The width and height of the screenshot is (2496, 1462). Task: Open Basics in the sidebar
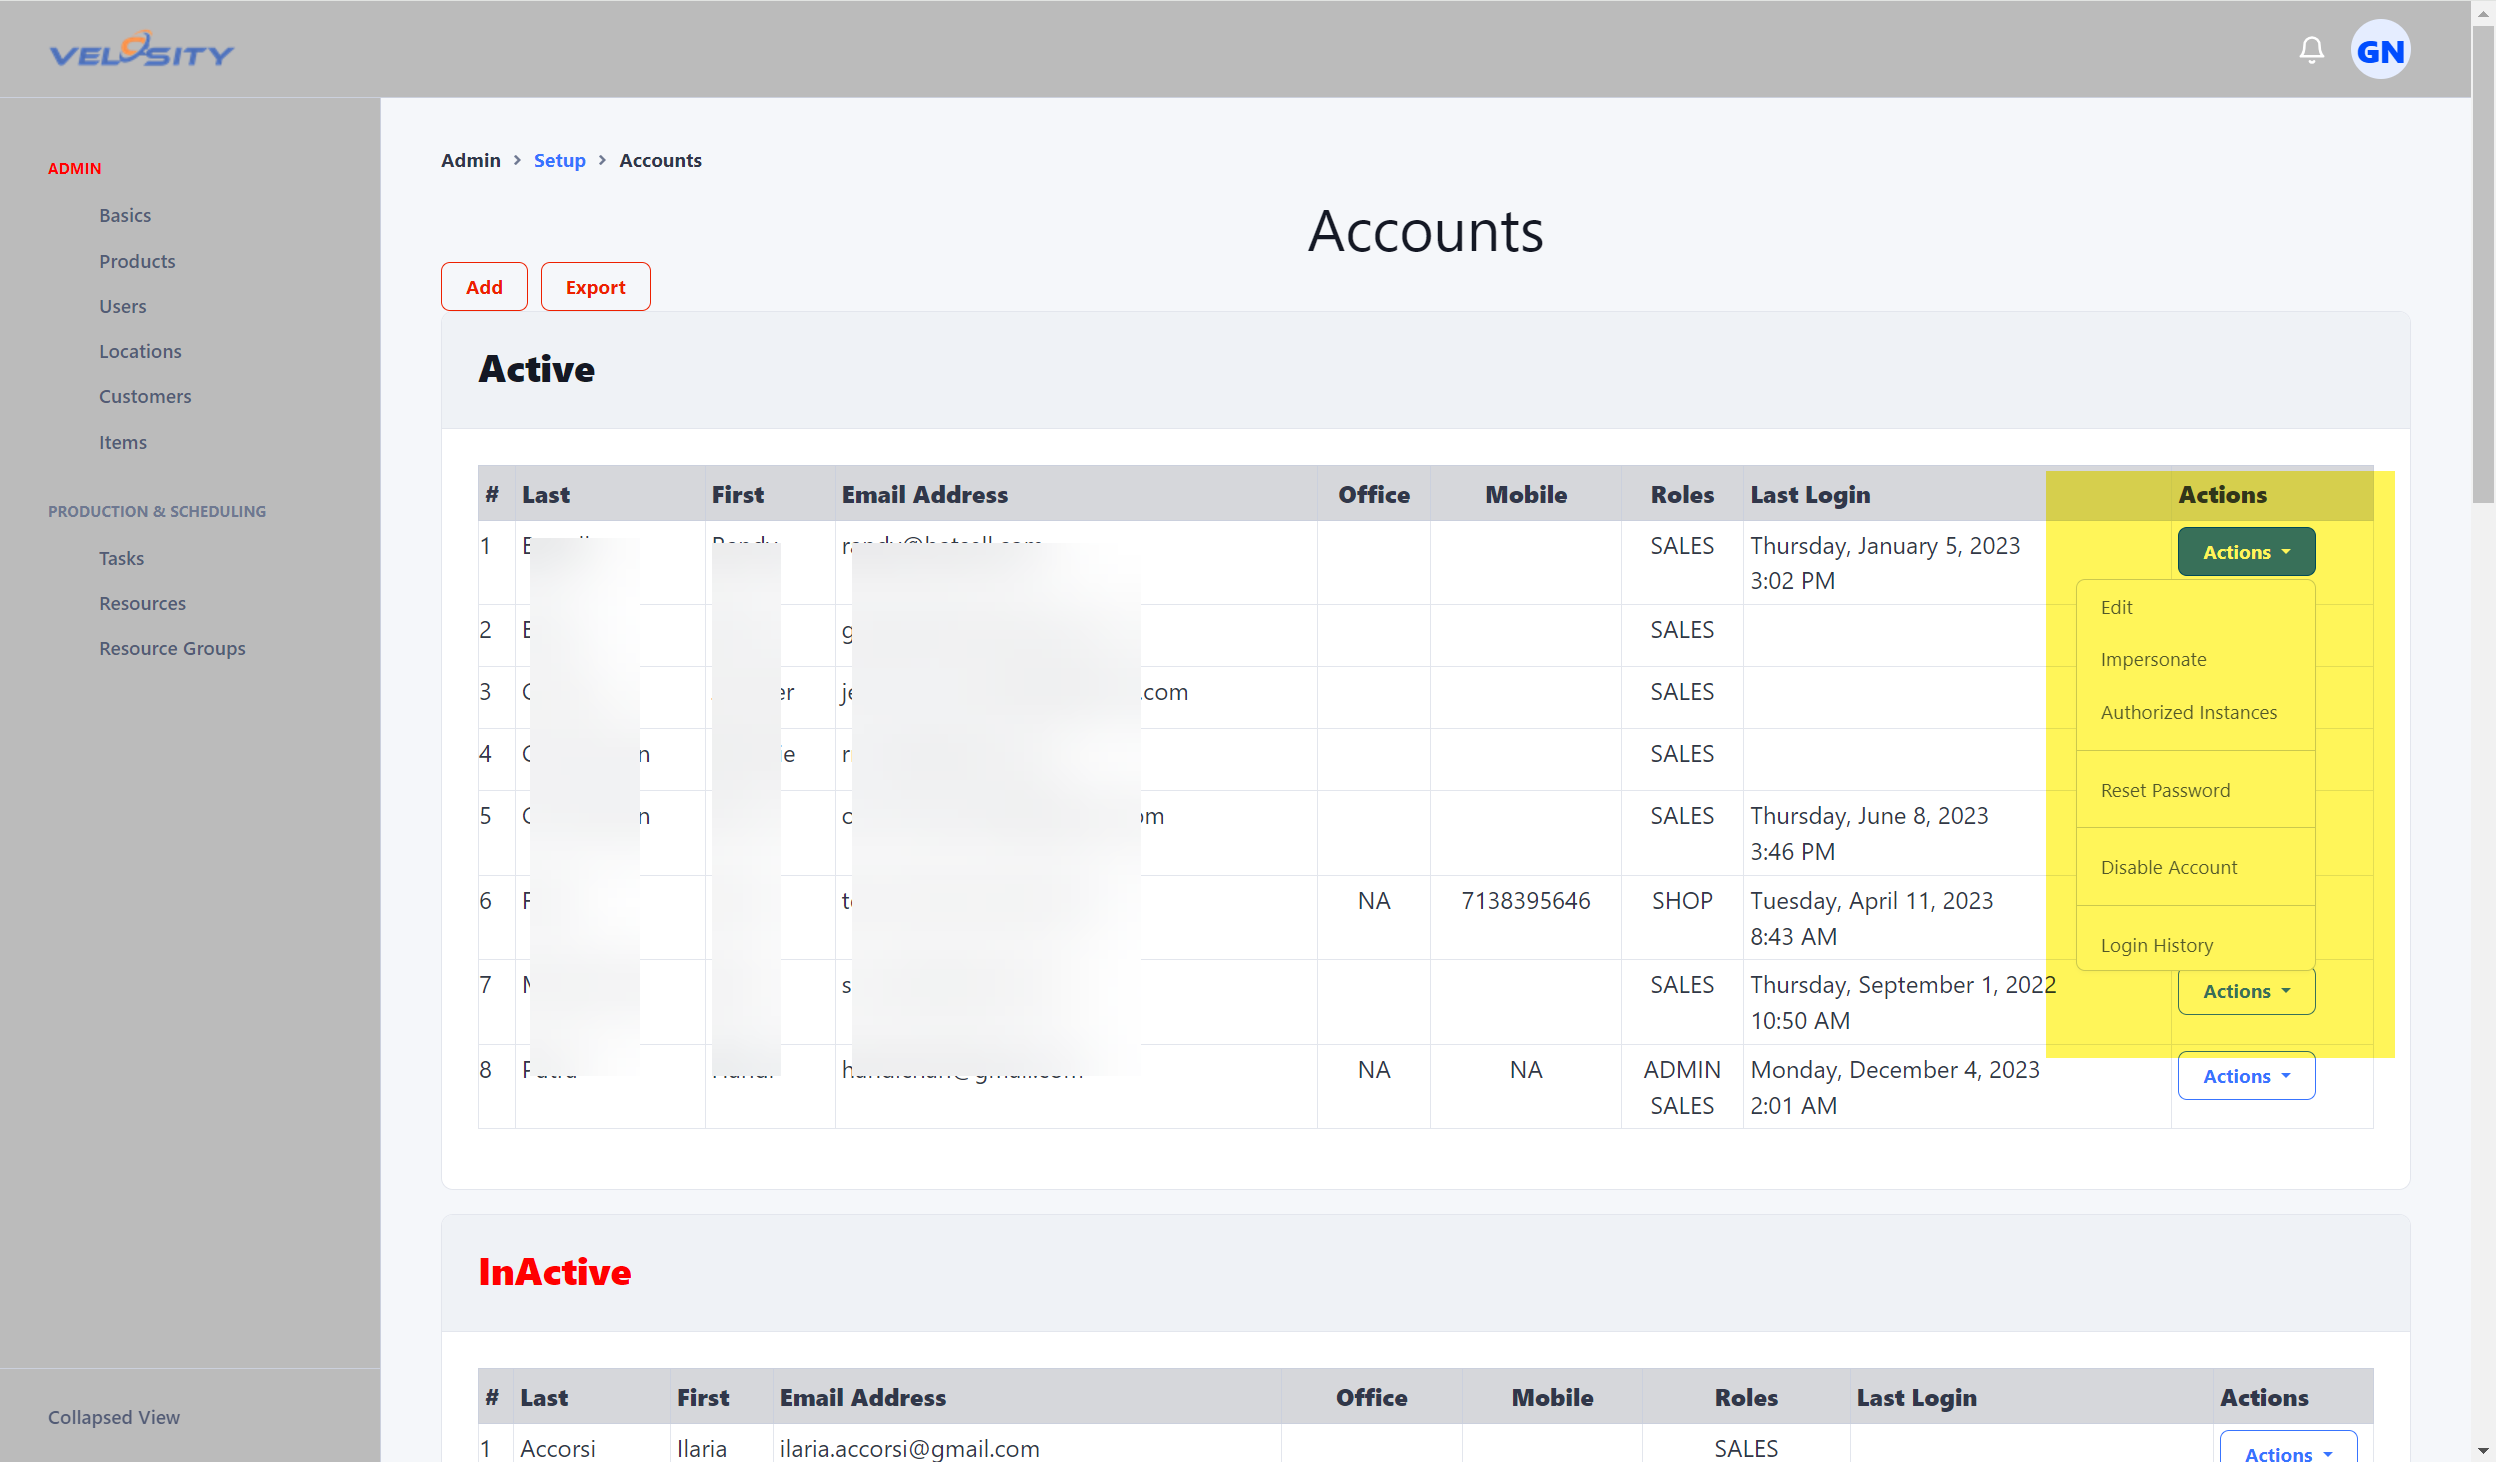tap(125, 215)
